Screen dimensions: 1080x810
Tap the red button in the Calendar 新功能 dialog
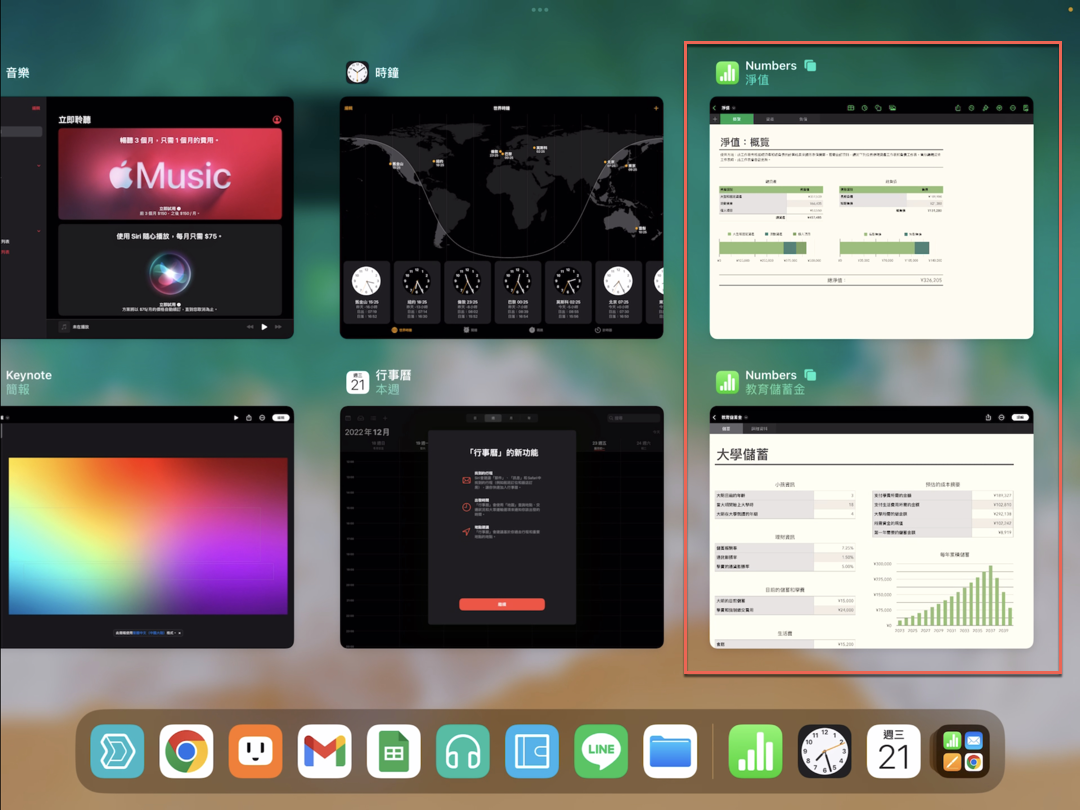(x=502, y=604)
